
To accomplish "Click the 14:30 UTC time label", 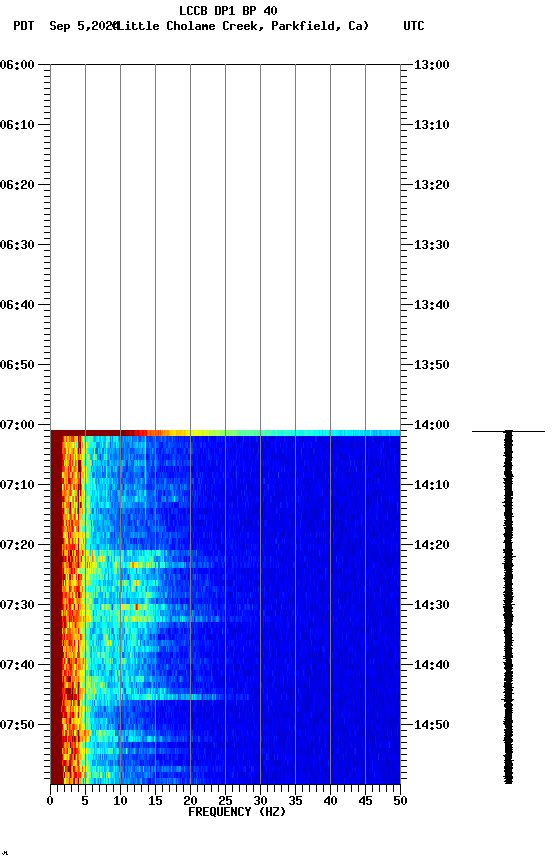I will pyautogui.click(x=432, y=605).
